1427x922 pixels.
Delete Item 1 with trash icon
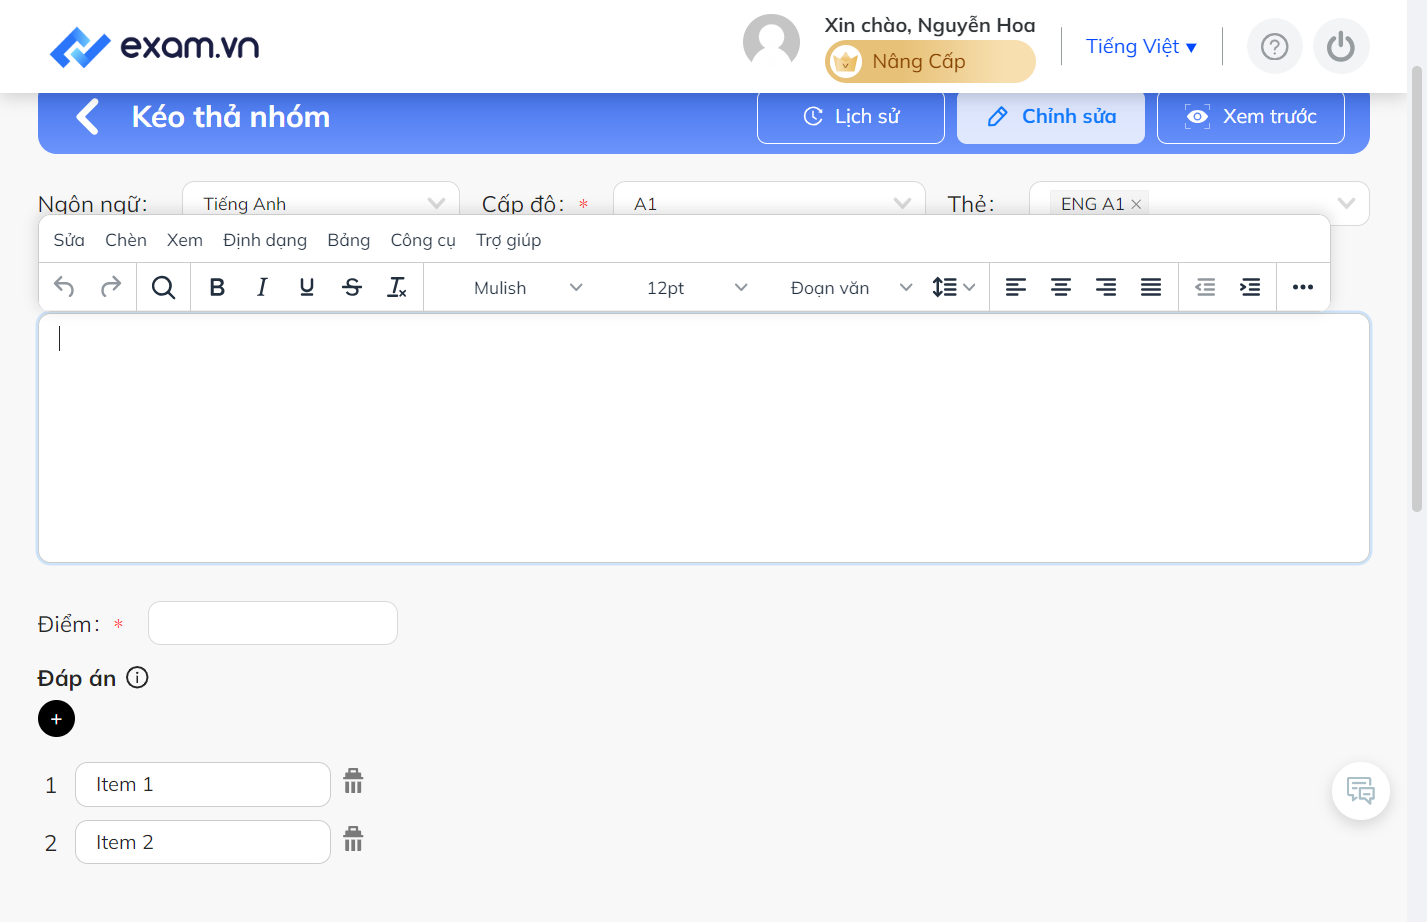coord(353,781)
